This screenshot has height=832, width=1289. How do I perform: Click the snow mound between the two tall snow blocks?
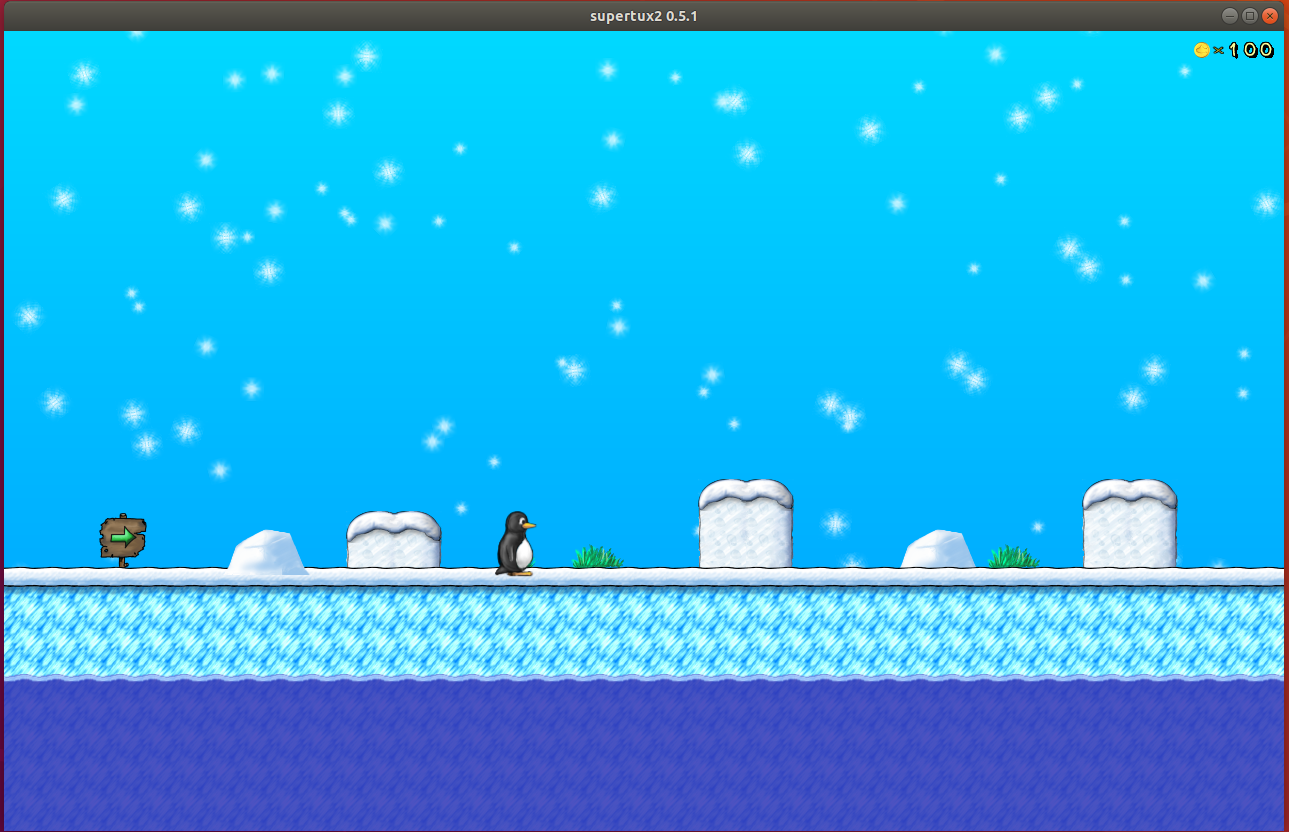[x=938, y=550]
